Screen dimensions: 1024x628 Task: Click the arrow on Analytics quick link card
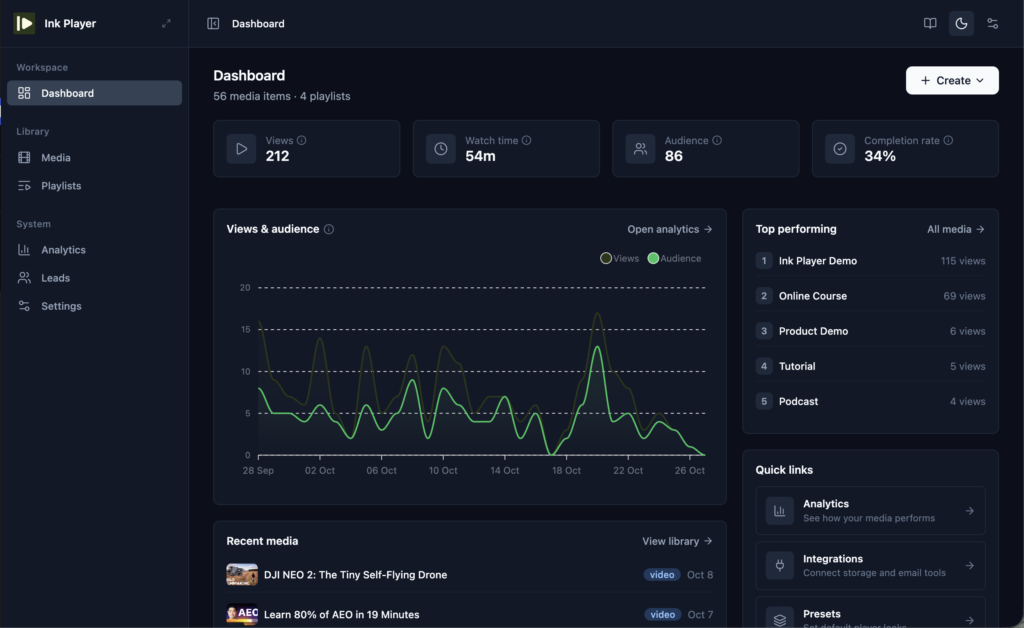[x=970, y=511]
